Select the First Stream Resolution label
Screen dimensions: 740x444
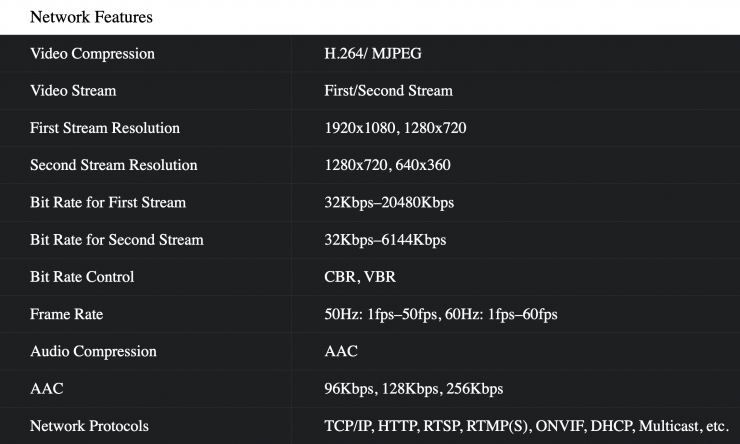pyautogui.click(x=105, y=128)
